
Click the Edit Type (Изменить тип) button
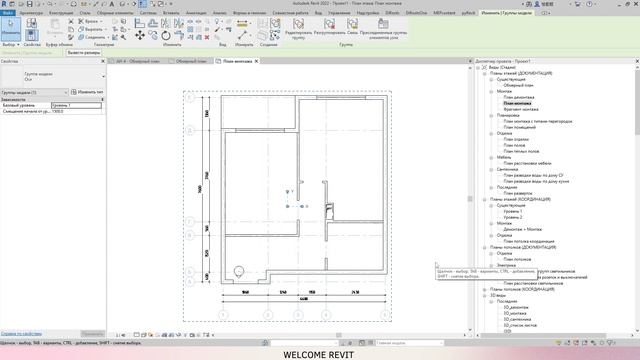point(87,92)
